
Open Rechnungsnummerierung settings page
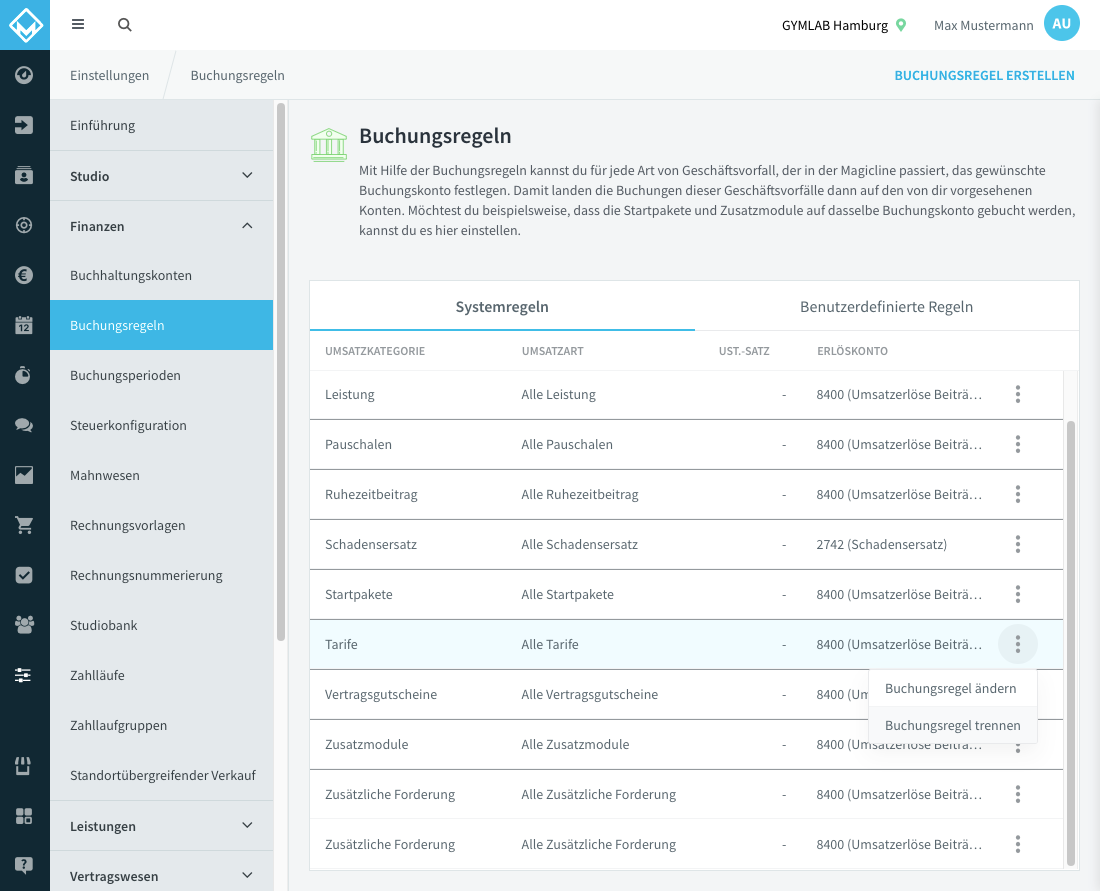point(161,575)
